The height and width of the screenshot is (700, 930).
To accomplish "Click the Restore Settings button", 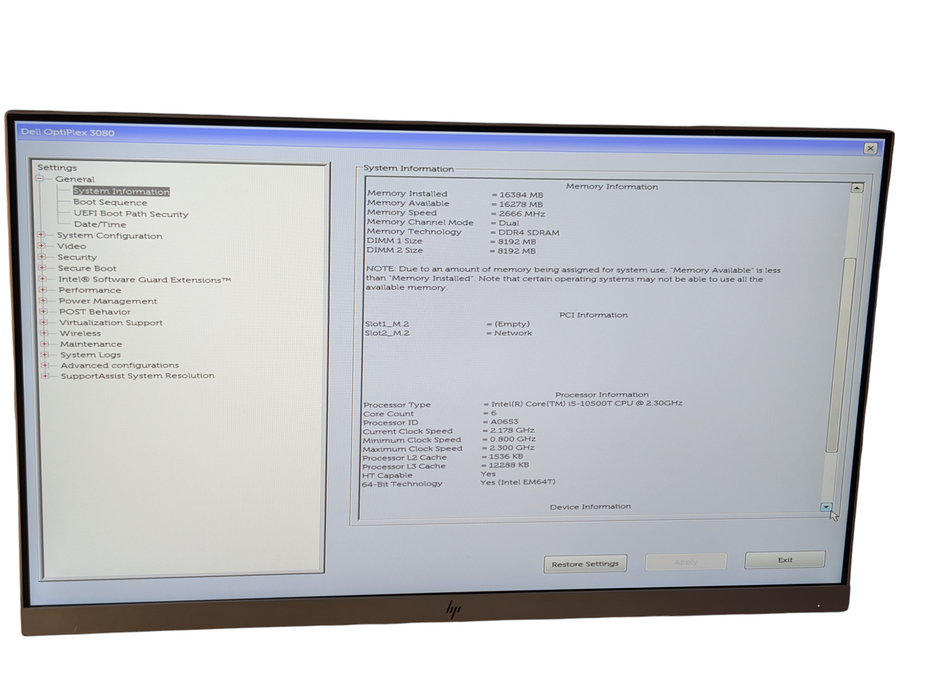I will pyautogui.click(x=585, y=564).
